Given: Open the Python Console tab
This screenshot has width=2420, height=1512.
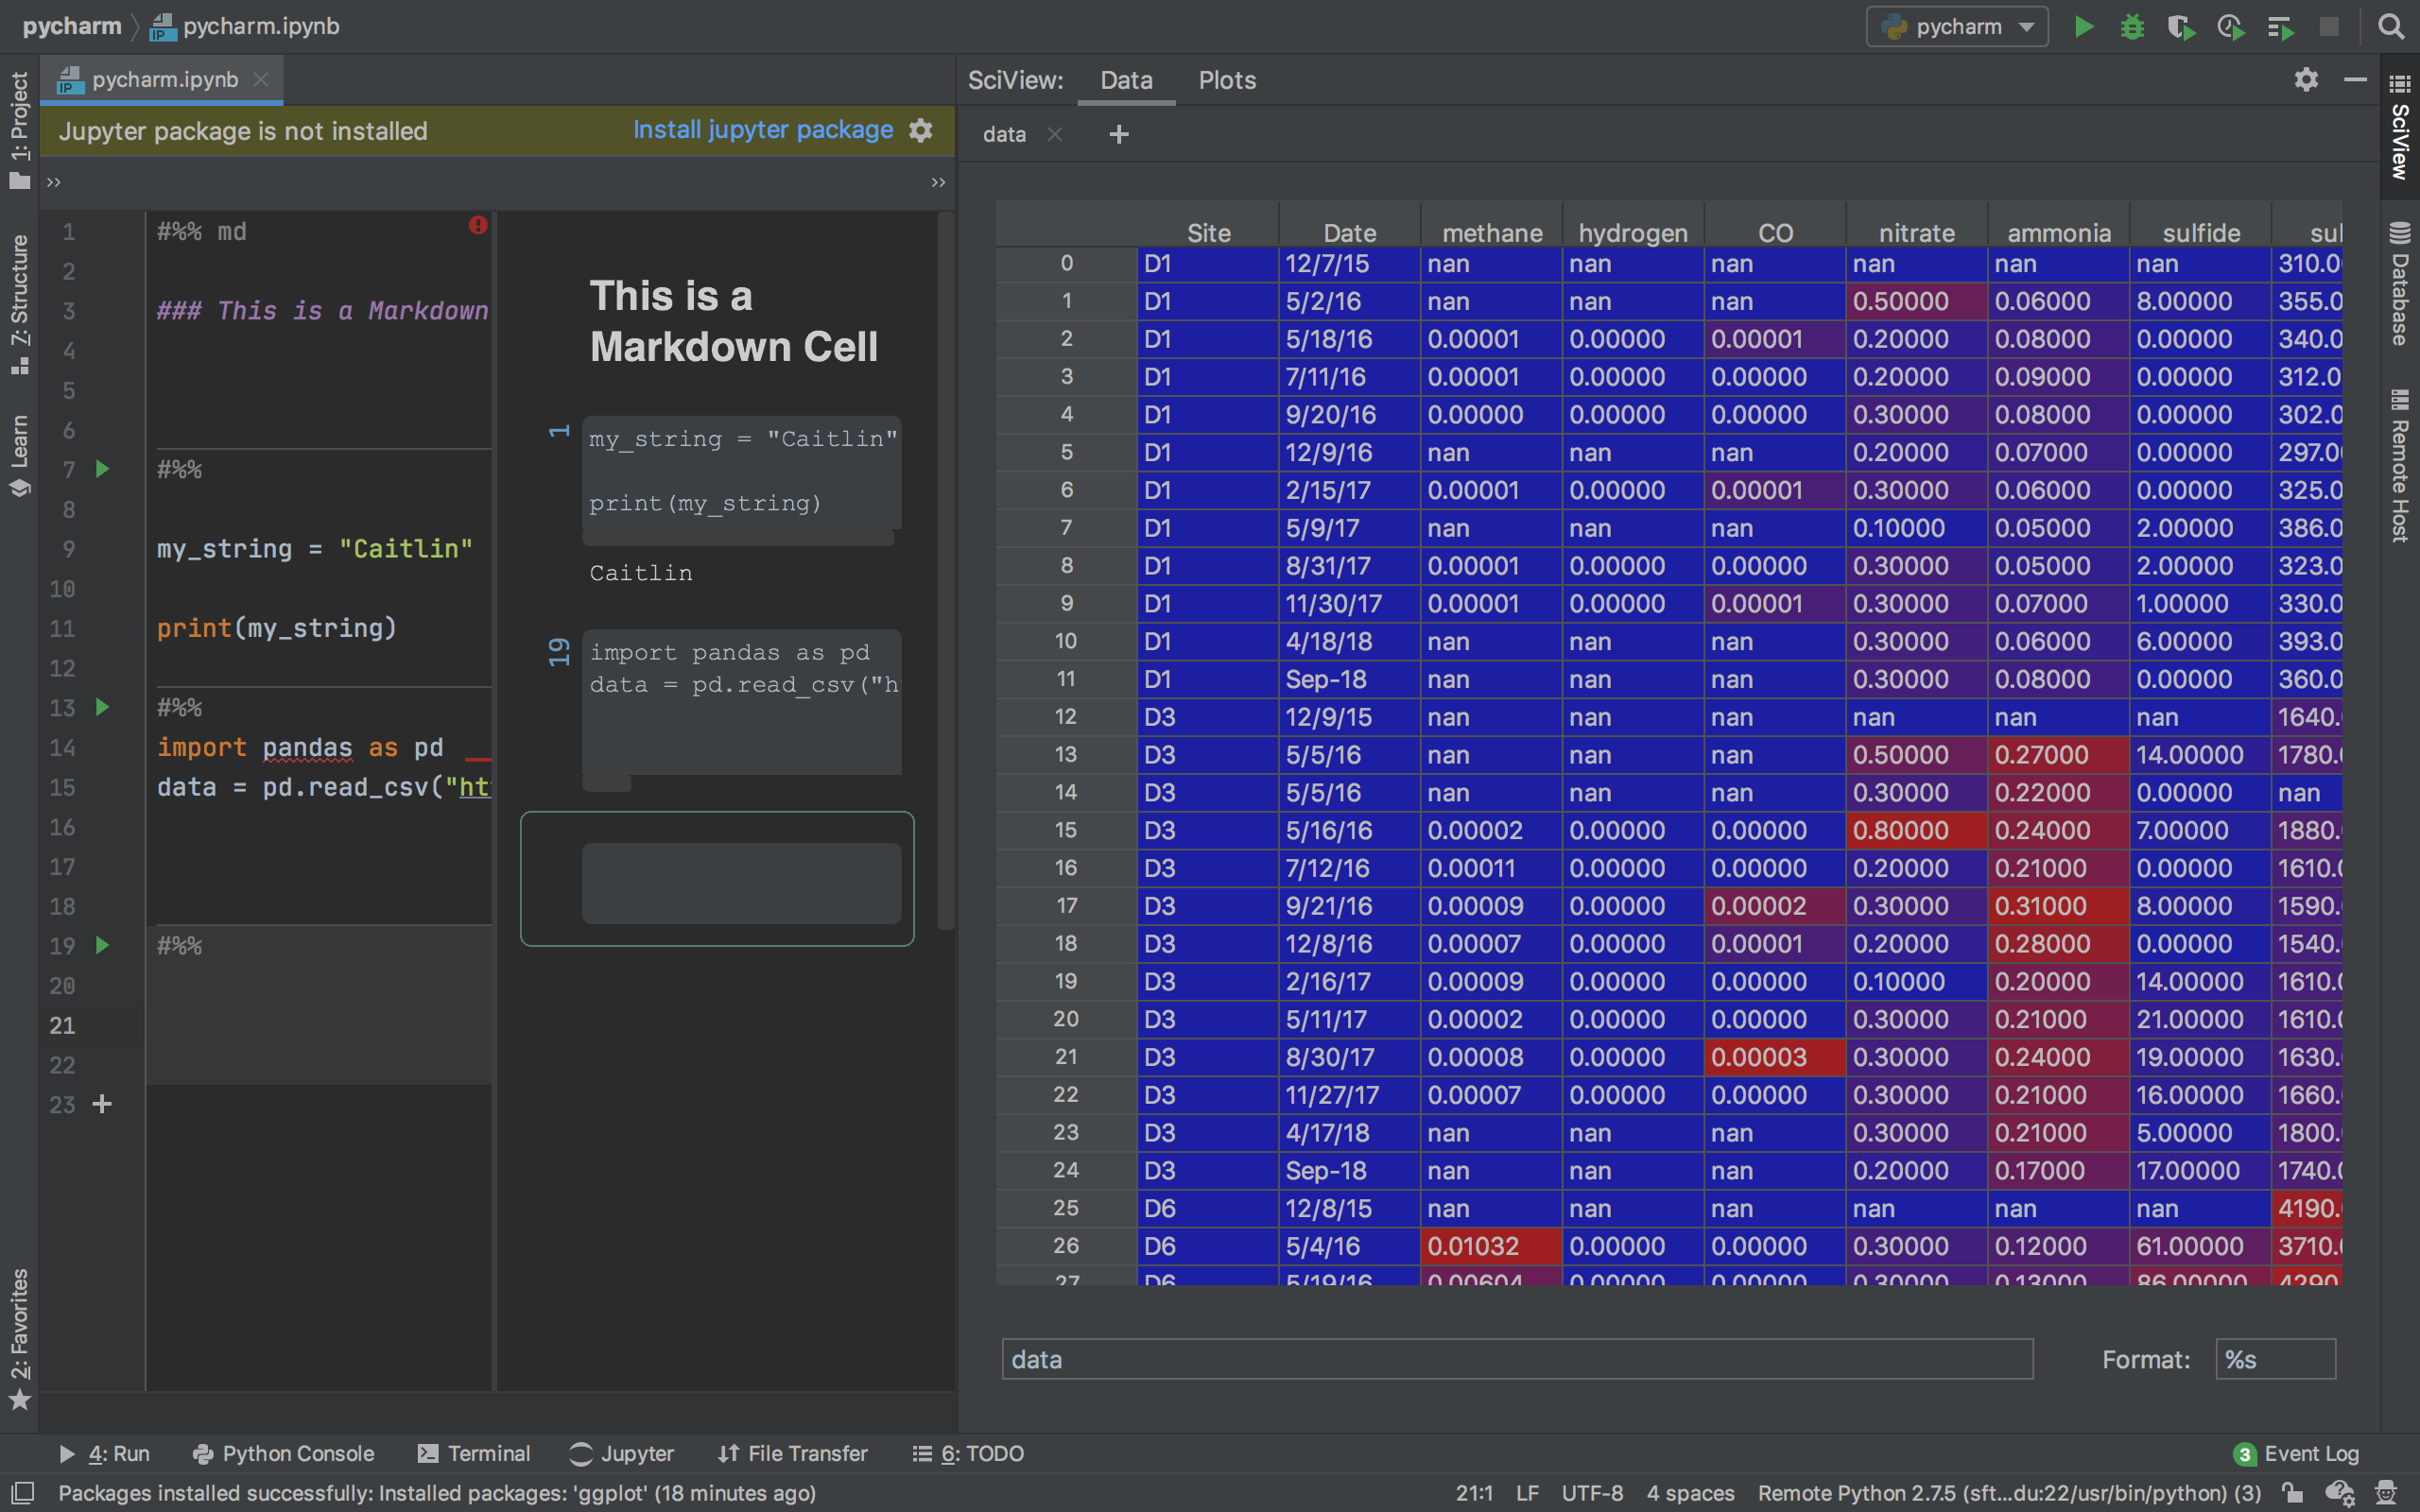Looking at the screenshot, I should [283, 1453].
